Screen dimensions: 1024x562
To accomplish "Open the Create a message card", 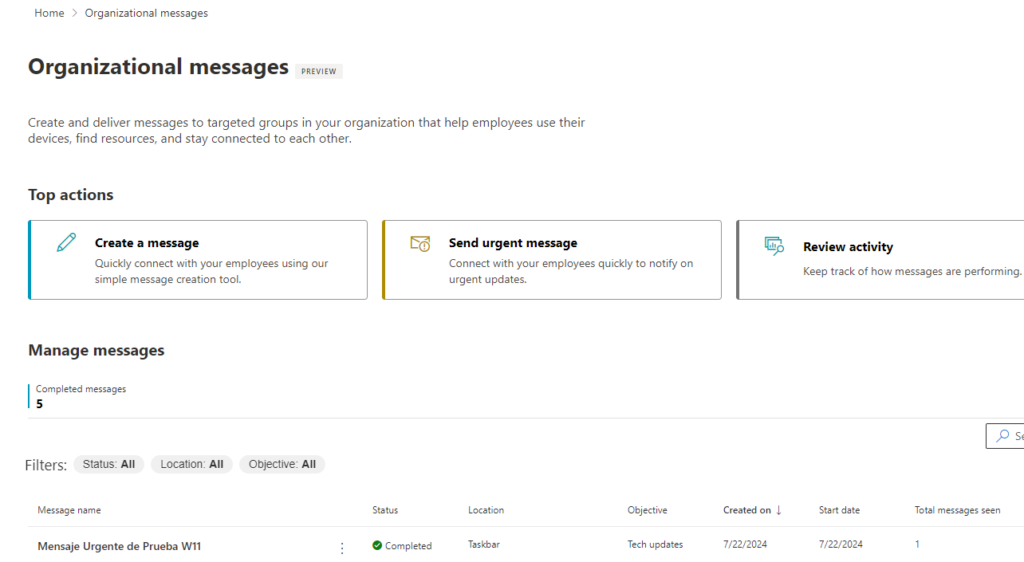I will tap(198, 260).
